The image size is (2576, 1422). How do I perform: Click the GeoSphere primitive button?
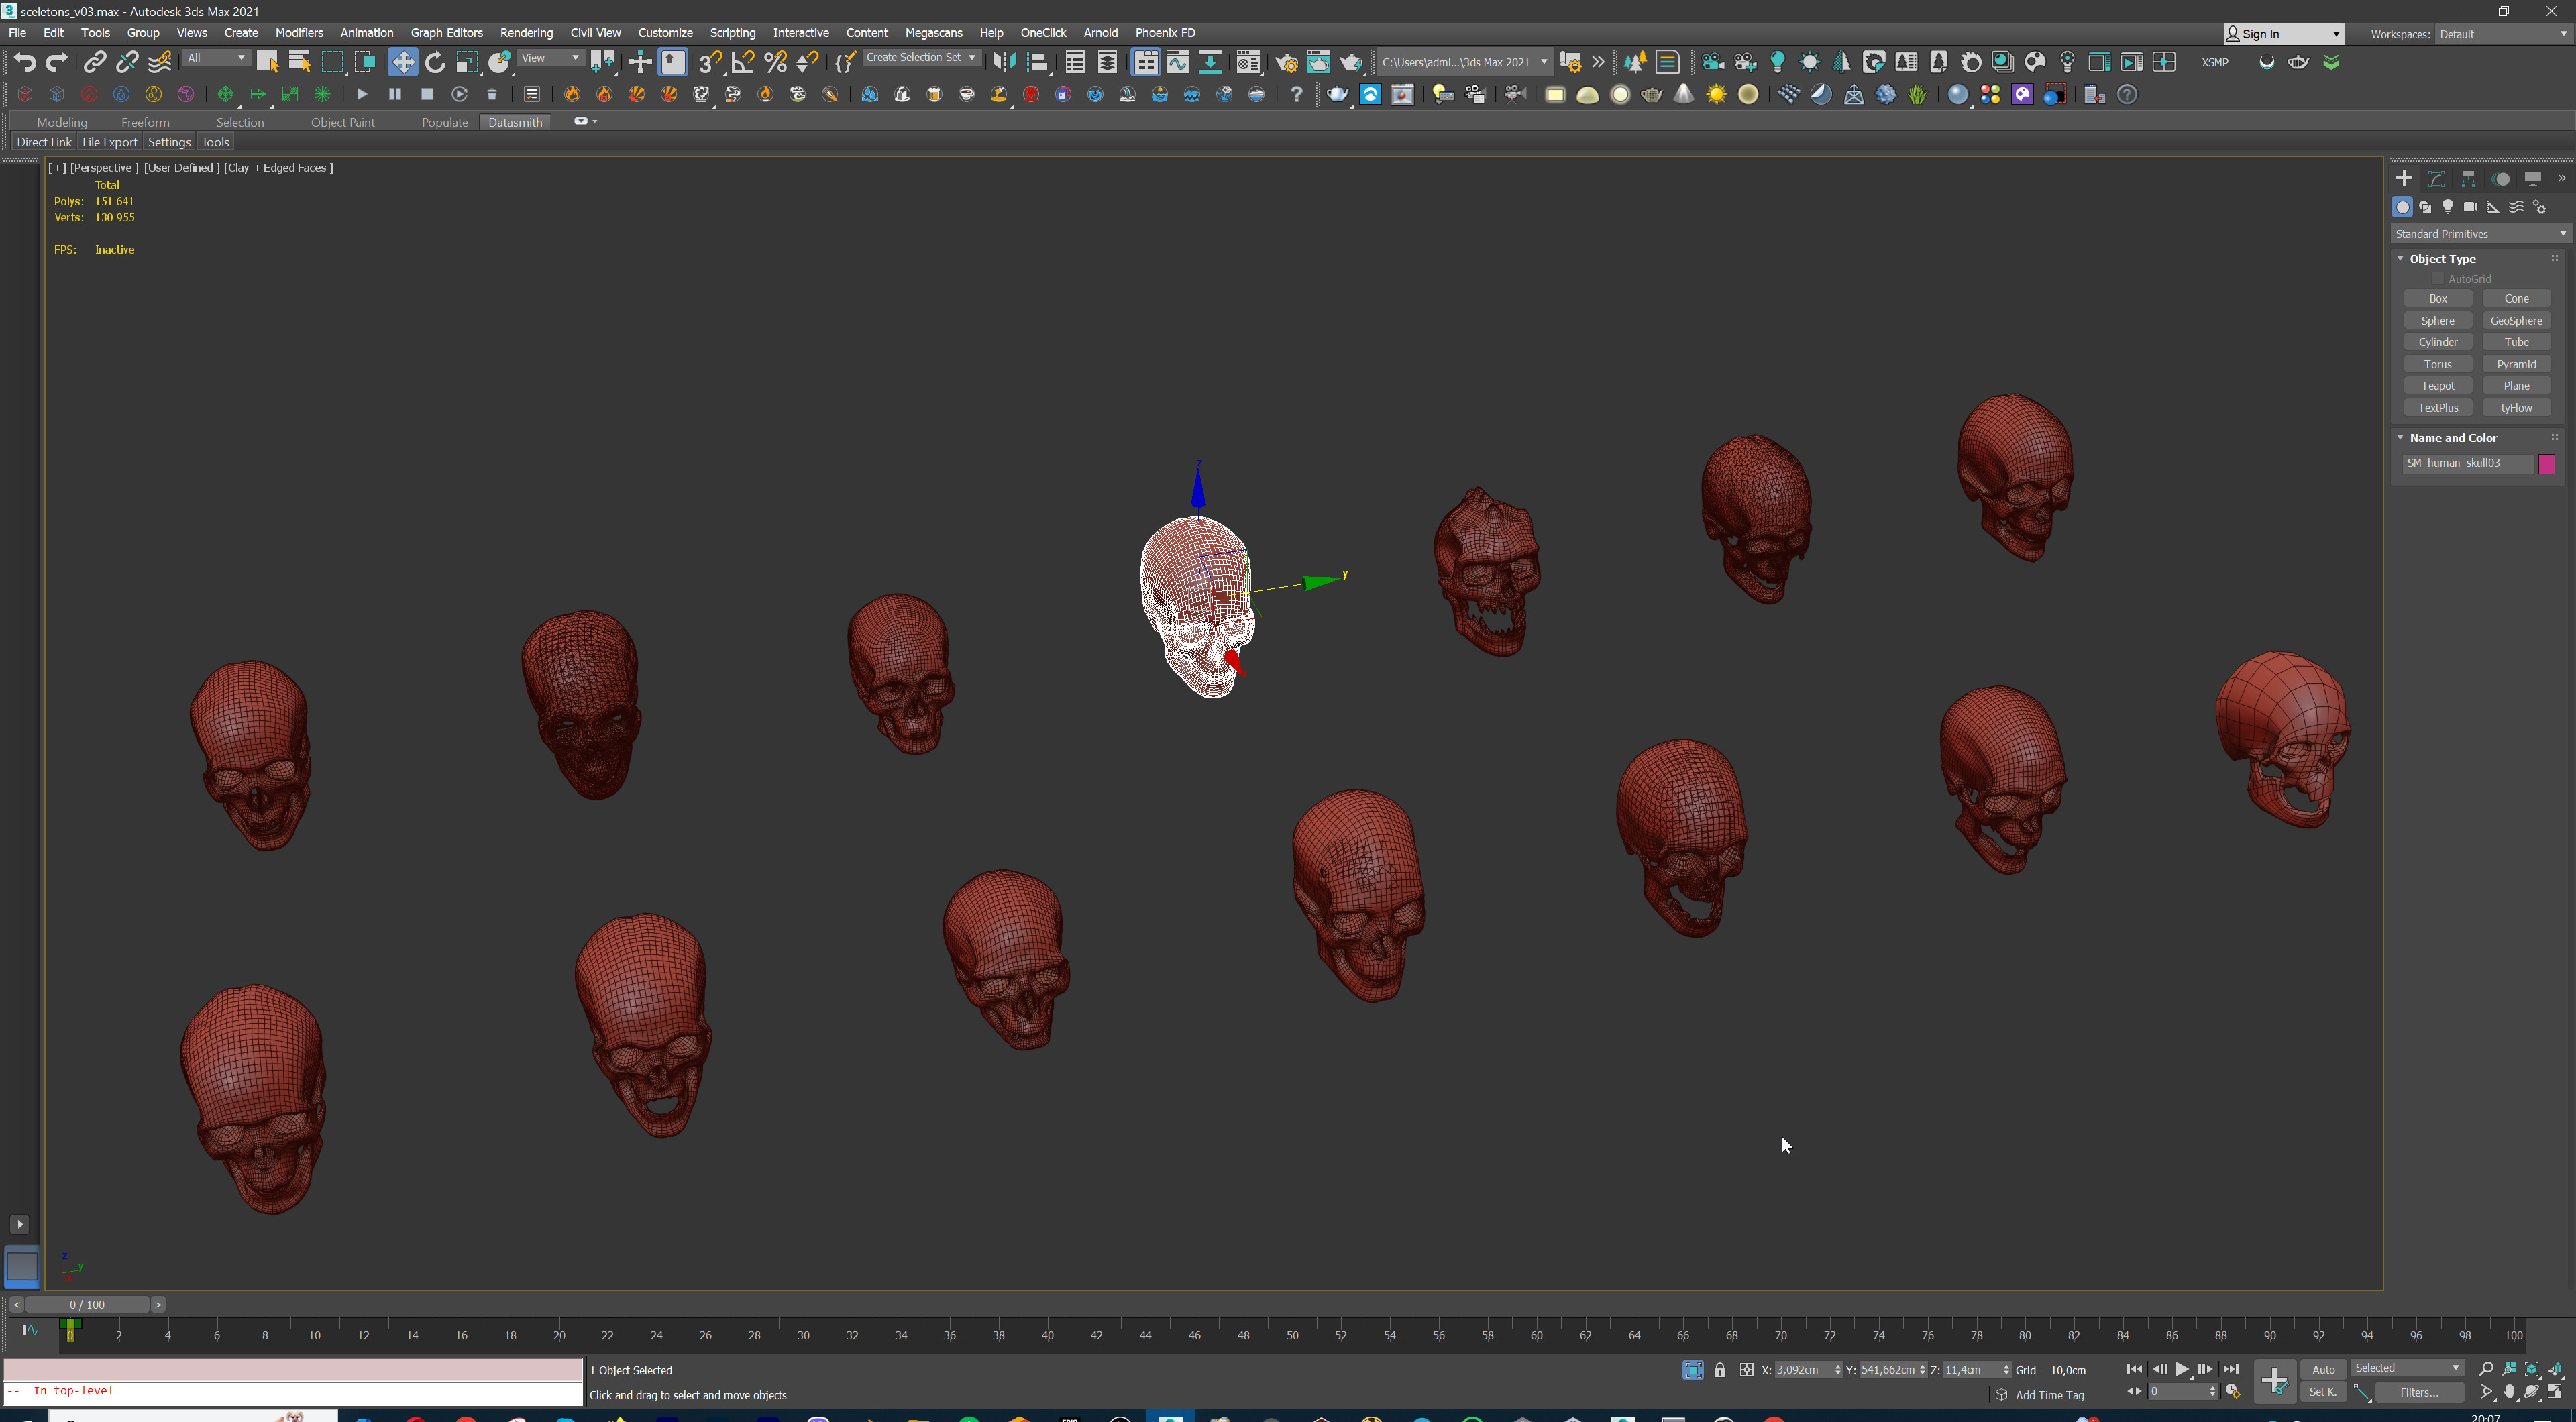[x=2516, y=321]
